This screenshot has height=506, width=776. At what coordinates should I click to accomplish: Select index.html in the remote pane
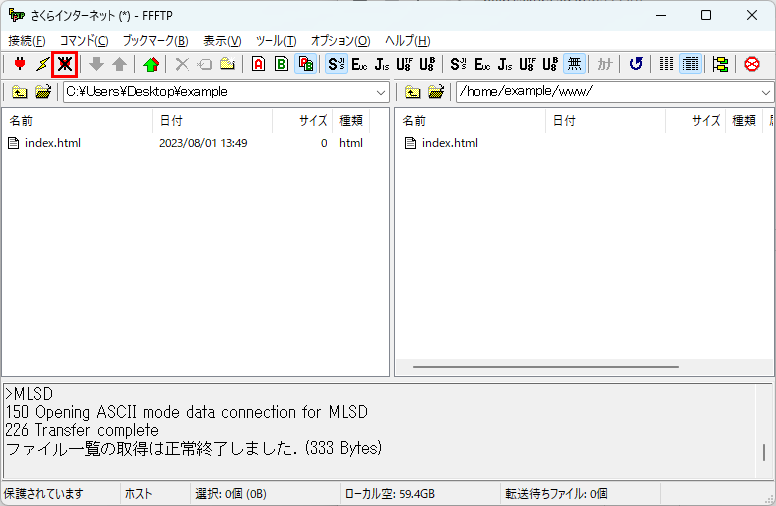(449, 143)
